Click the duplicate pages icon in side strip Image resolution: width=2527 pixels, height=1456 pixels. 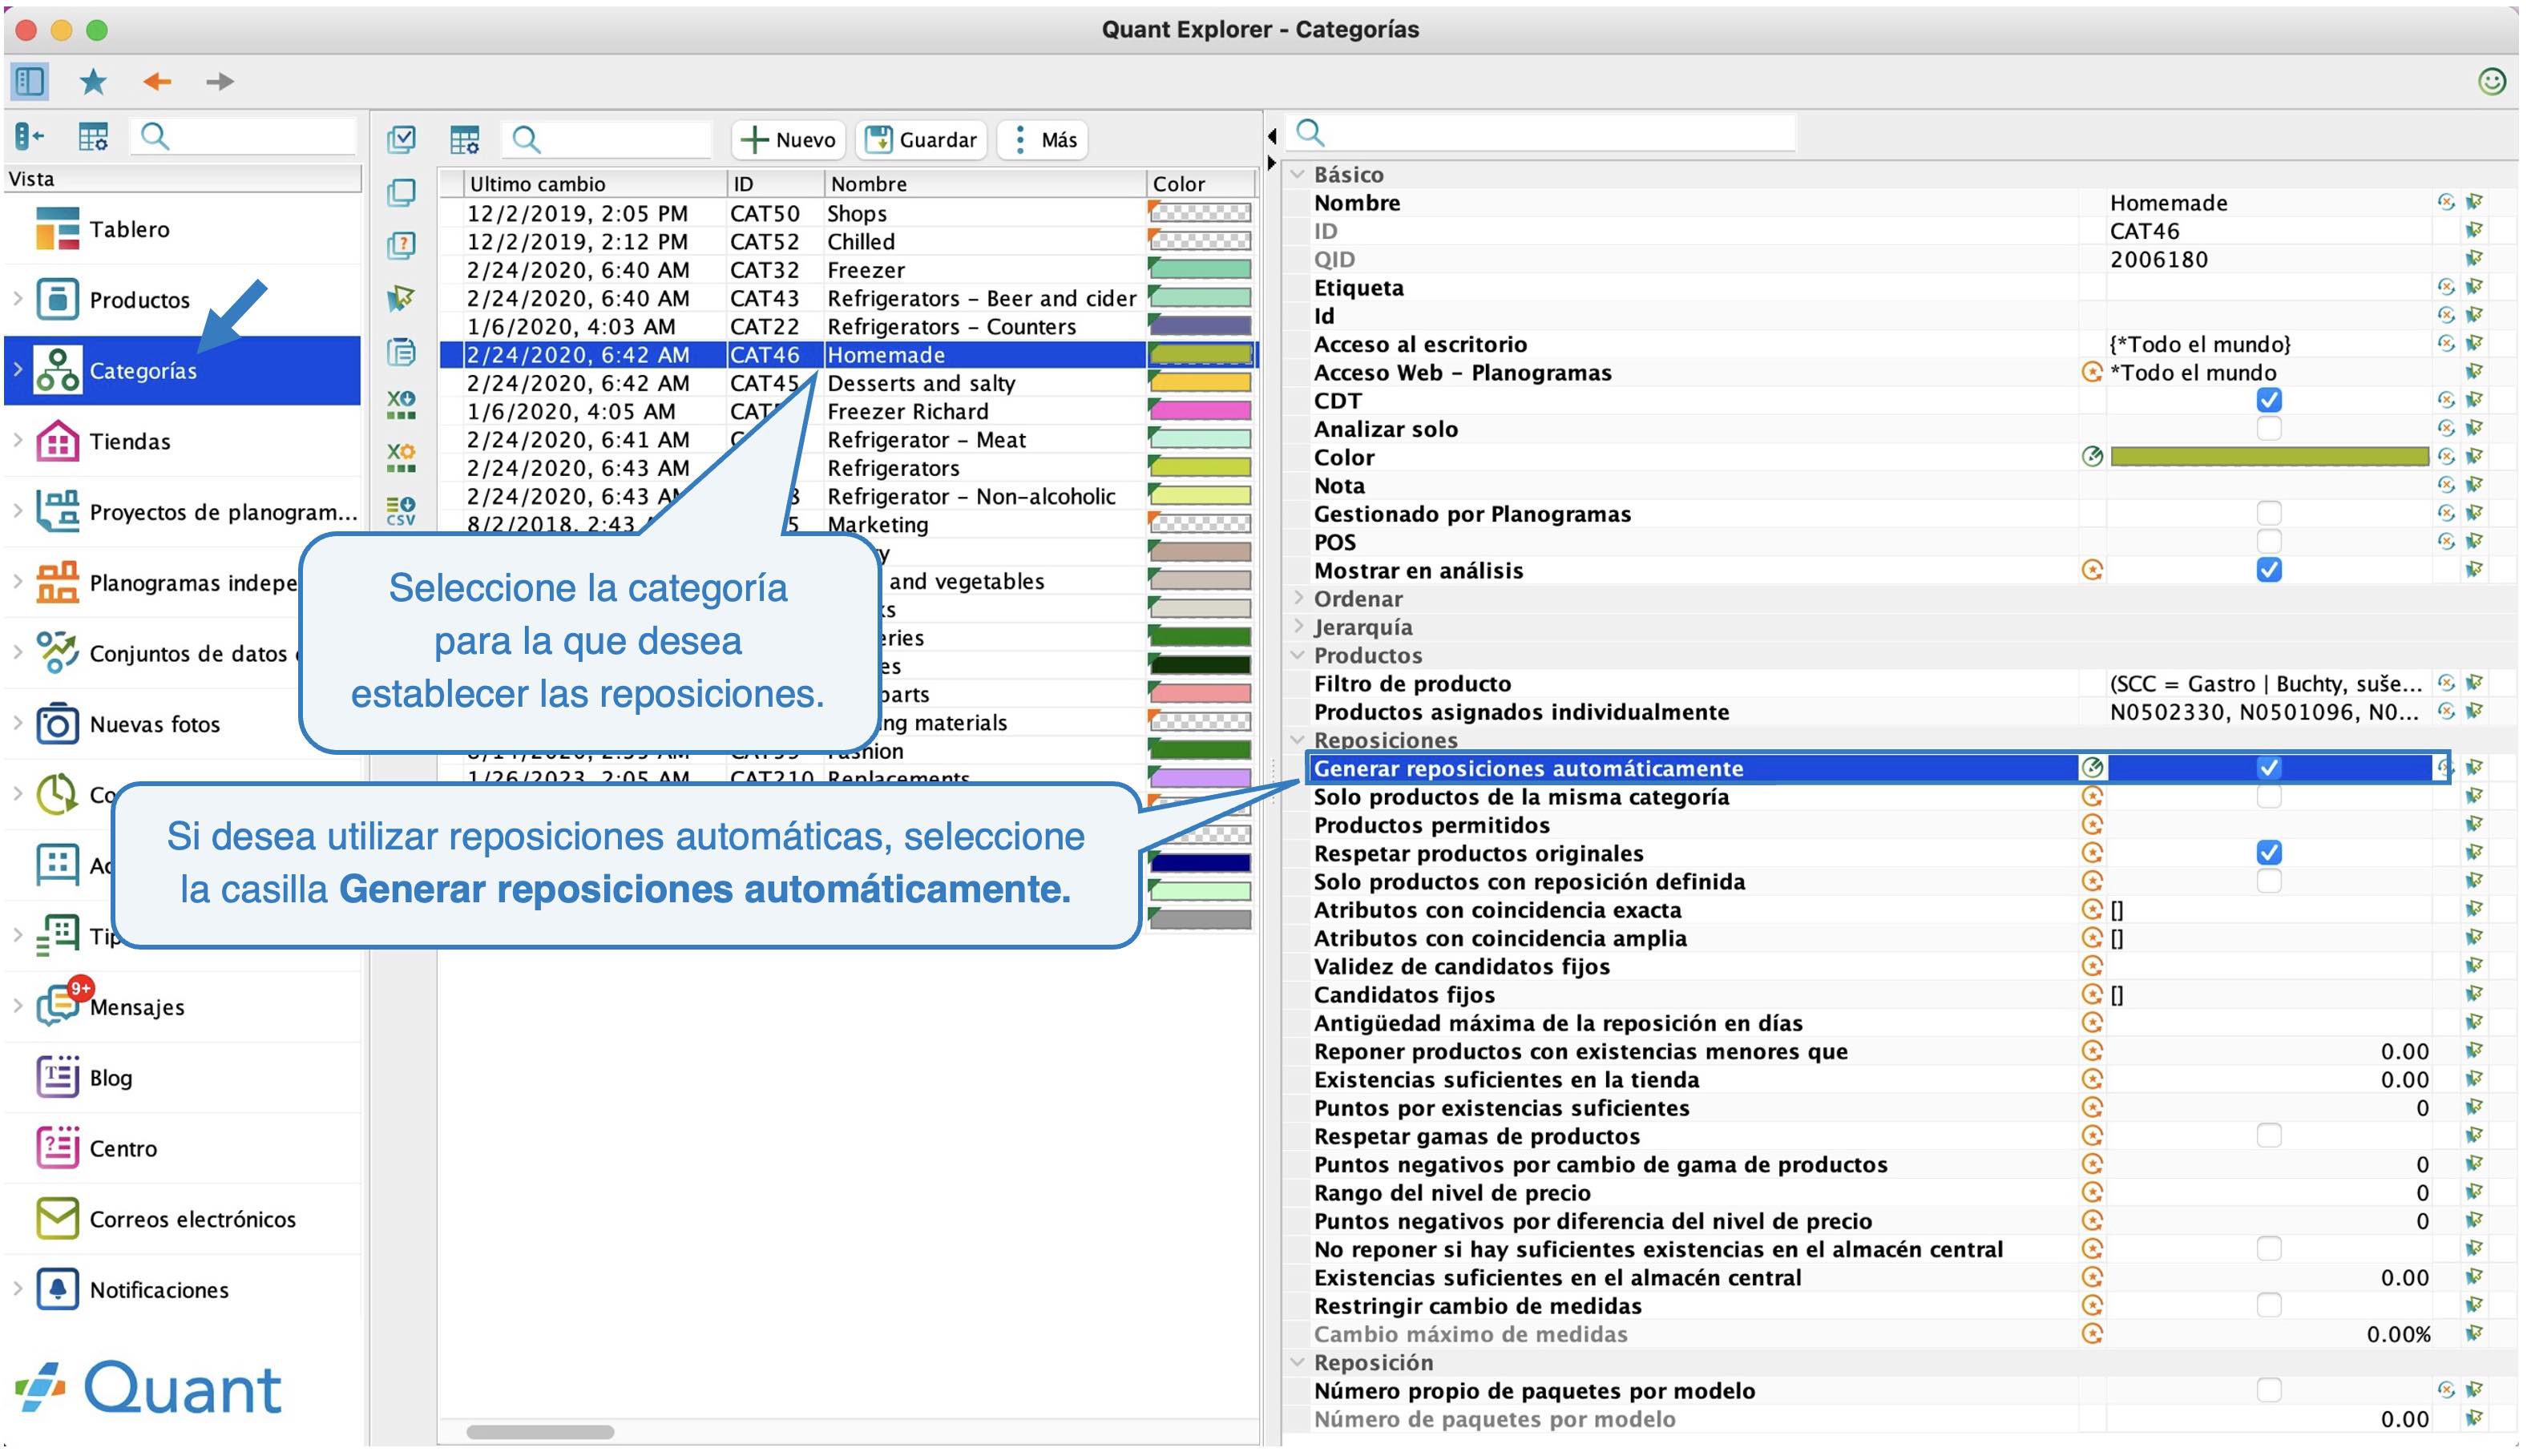pos(401,192)
